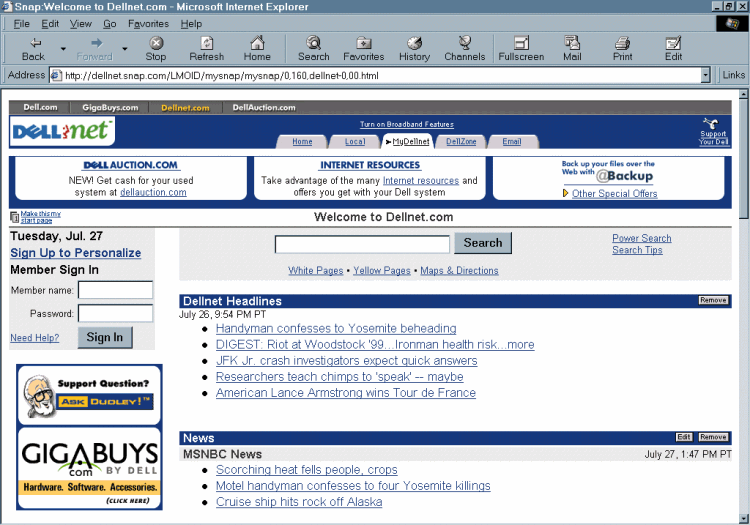Go to Home via toolbar icon

258,48
